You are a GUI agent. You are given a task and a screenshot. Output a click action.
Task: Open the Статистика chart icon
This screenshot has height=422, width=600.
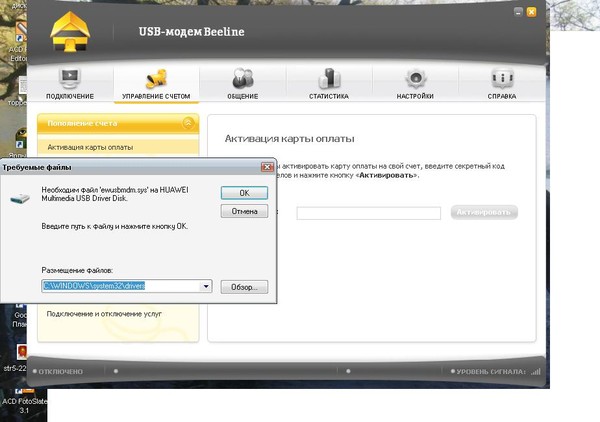[329, 79]
